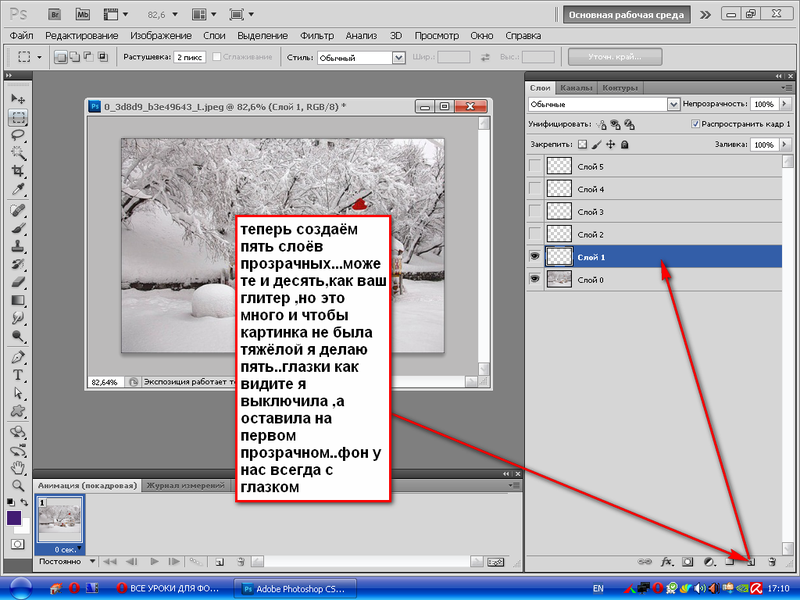800x600 pixels.
Task: Open the blend mode dropdown Обычные
Action: [x=604, y=104]
